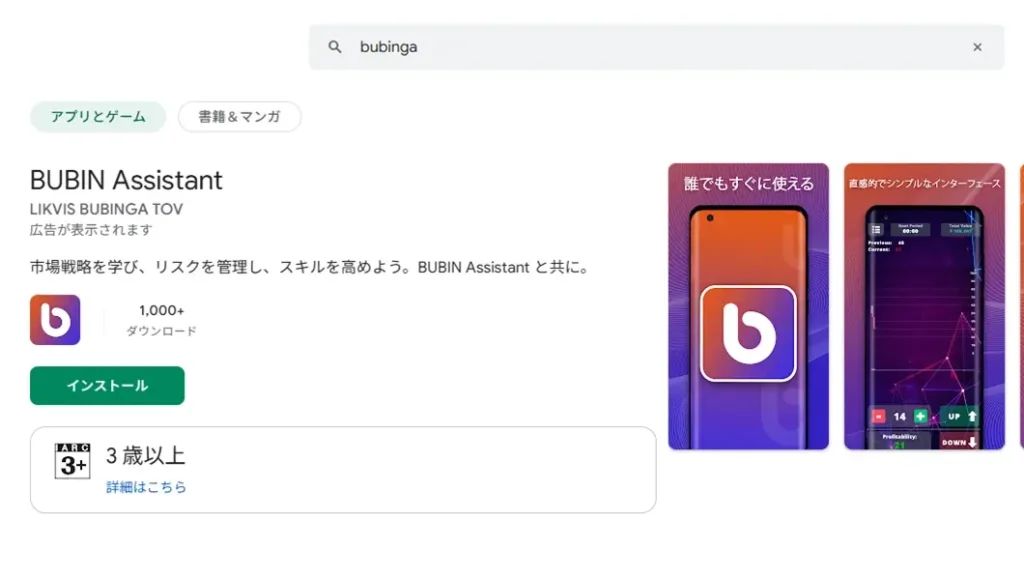1024x576 pixels.
Task: Click the BUBIN Assistant app icon
Action: pyautogui.click(x=55, y=320)
